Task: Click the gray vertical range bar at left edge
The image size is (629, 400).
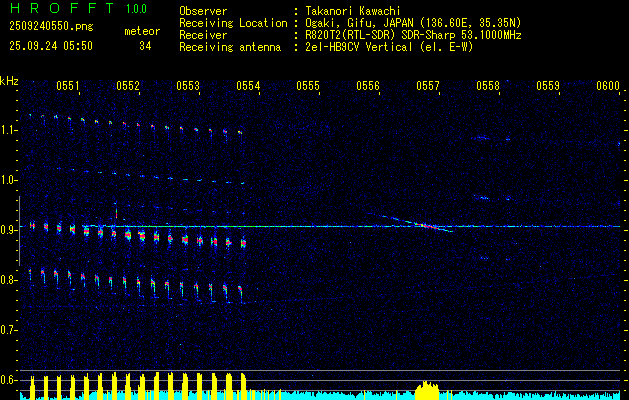Action: pos(19,231)
